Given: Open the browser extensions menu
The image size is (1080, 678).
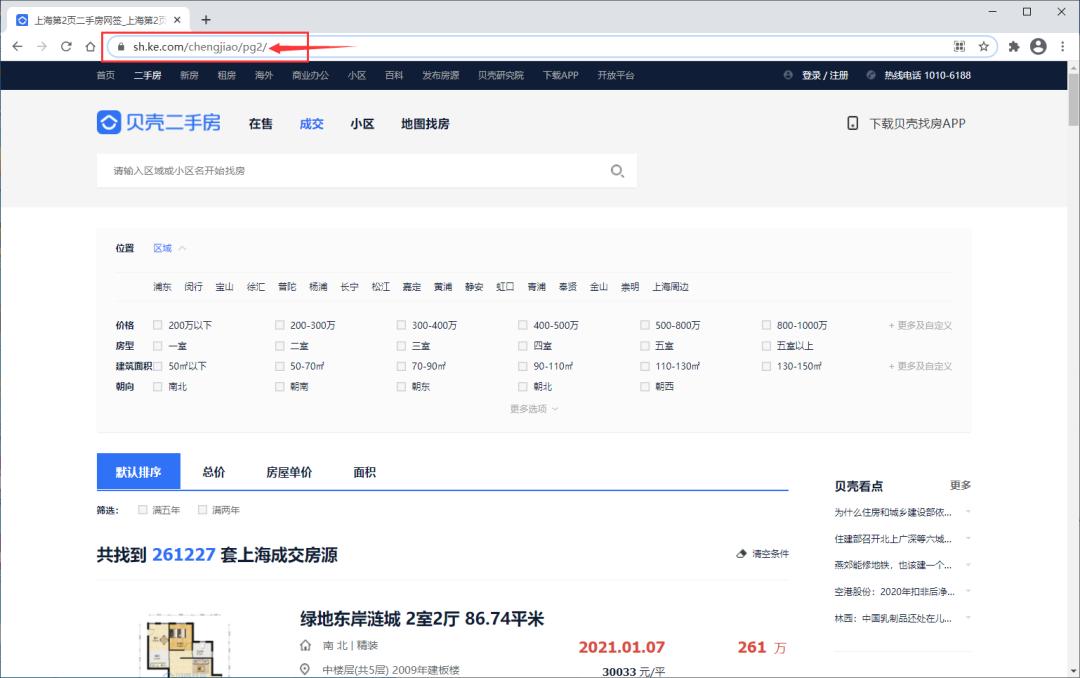Looking at the screenshot, I should [x=1014, y=46].
